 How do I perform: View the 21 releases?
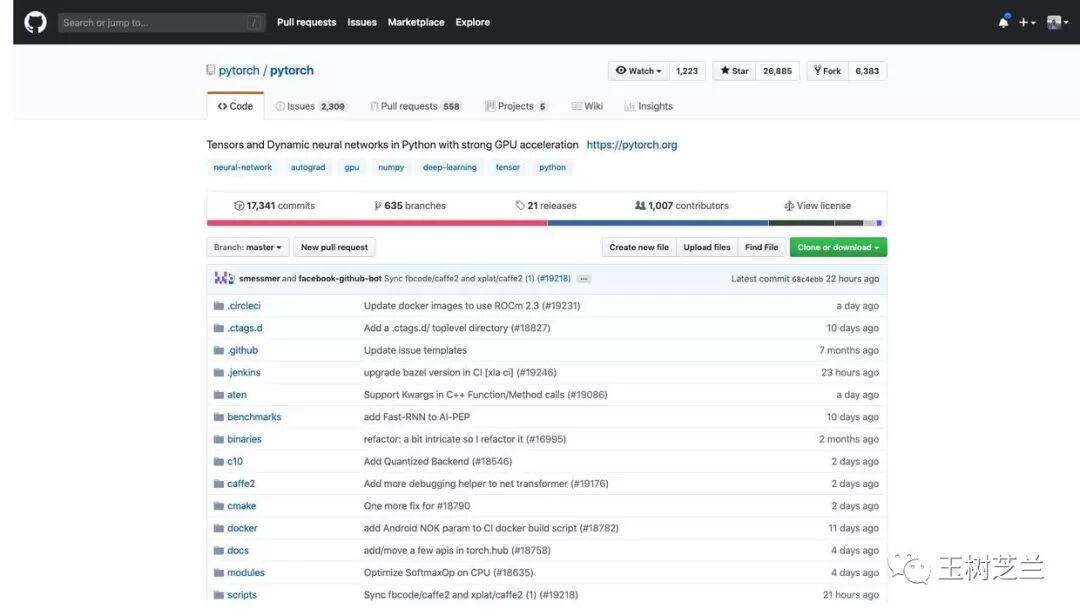[546, 205]
